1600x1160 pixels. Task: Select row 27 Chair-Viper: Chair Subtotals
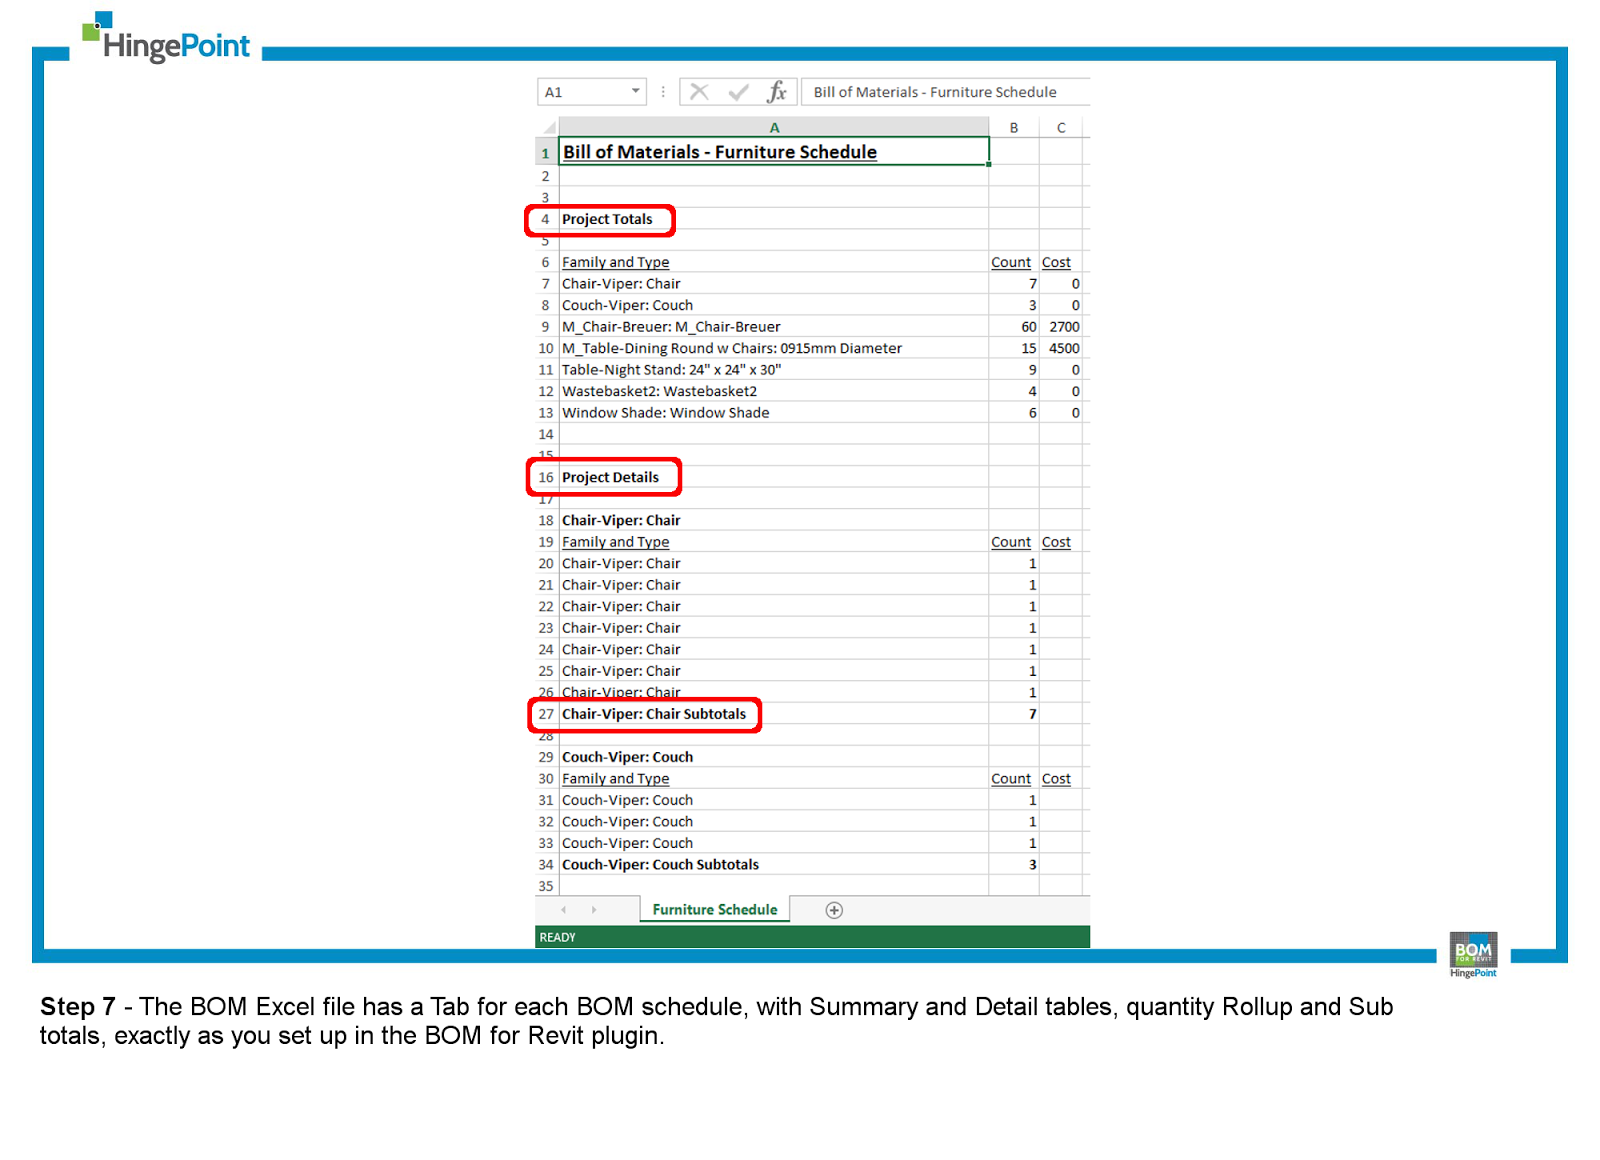(654, 714)
